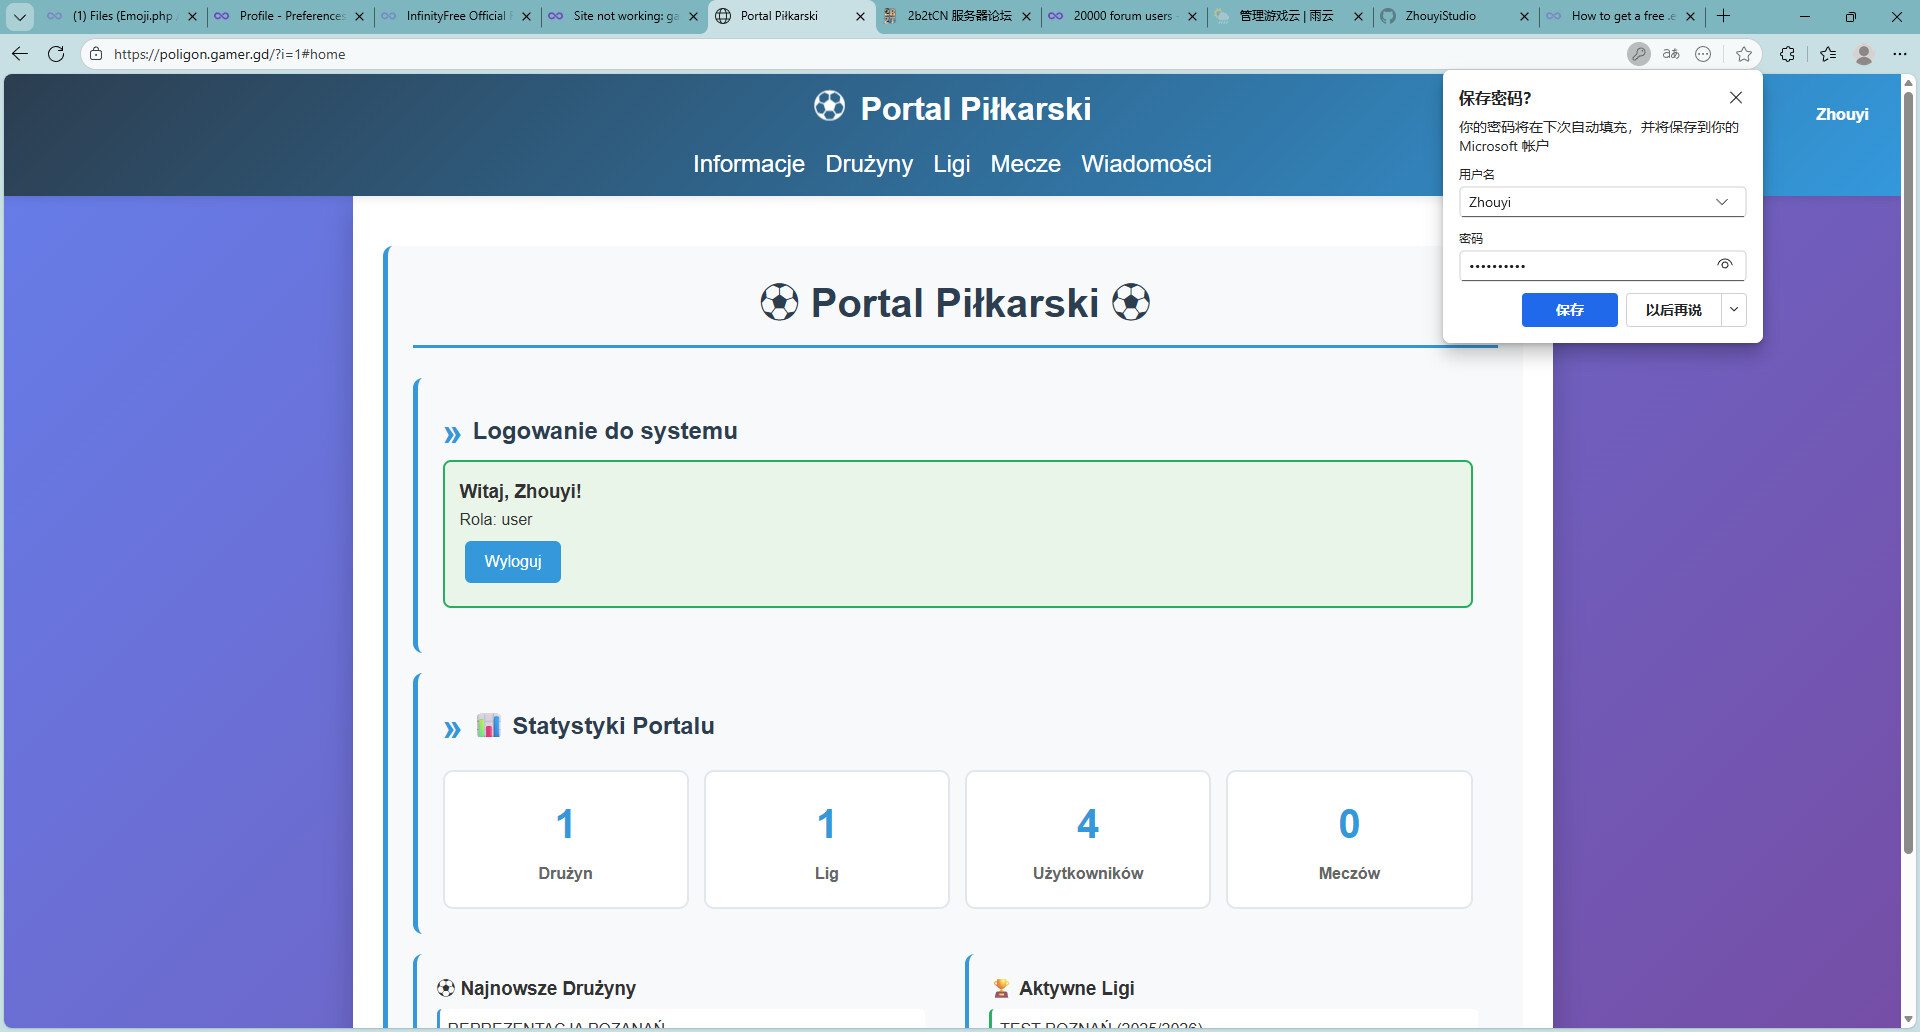
Task: Refresh the current page
Action: pos(56,54)
